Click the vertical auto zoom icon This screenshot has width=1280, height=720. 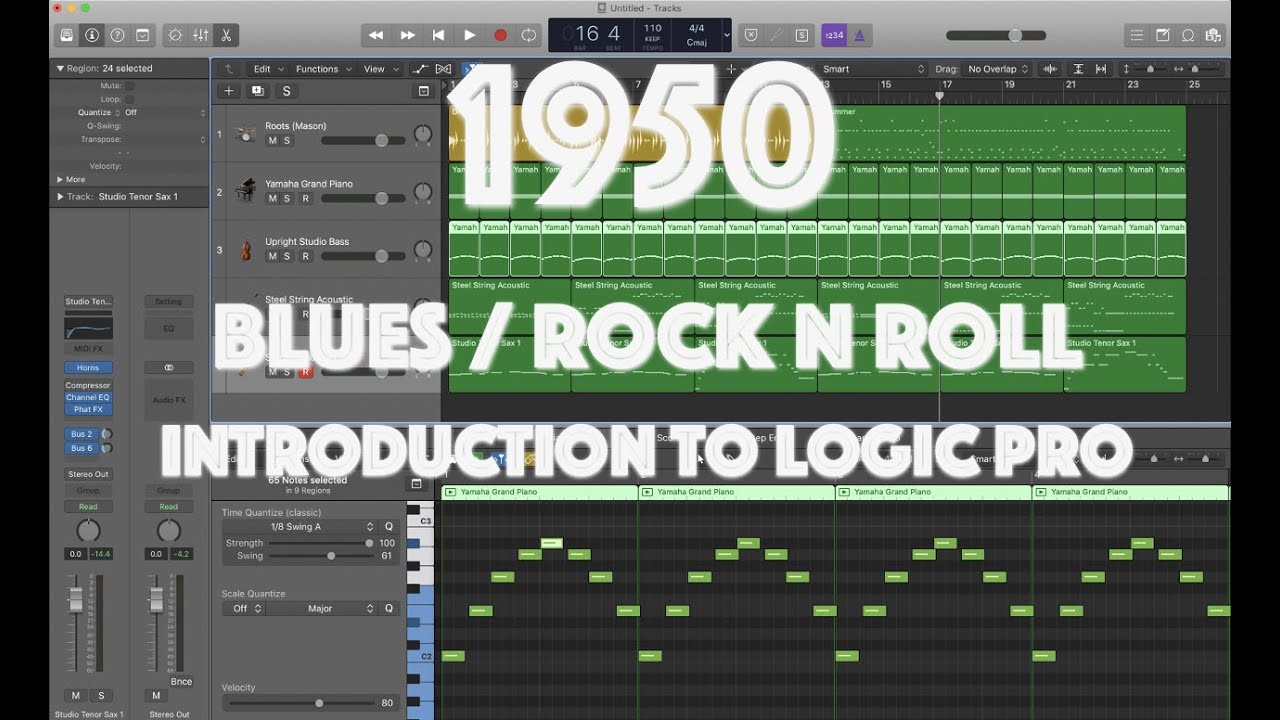tap(1078, 69)
